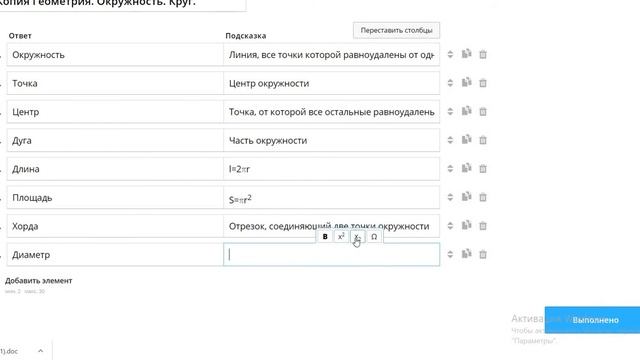Add a new row with Добавить элемент

coord(39,281)
